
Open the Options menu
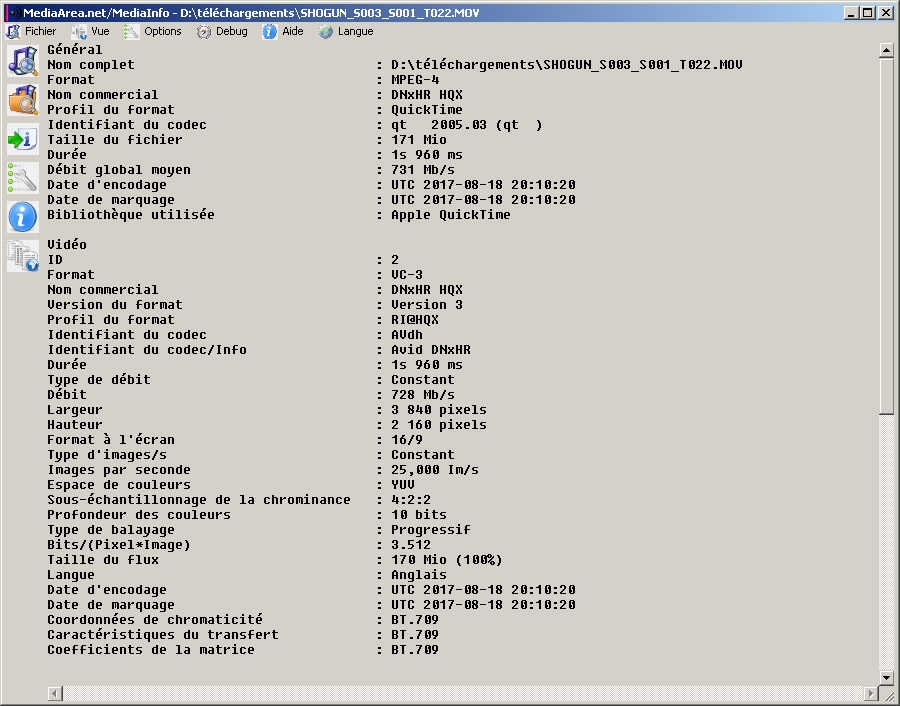[154, 32]
